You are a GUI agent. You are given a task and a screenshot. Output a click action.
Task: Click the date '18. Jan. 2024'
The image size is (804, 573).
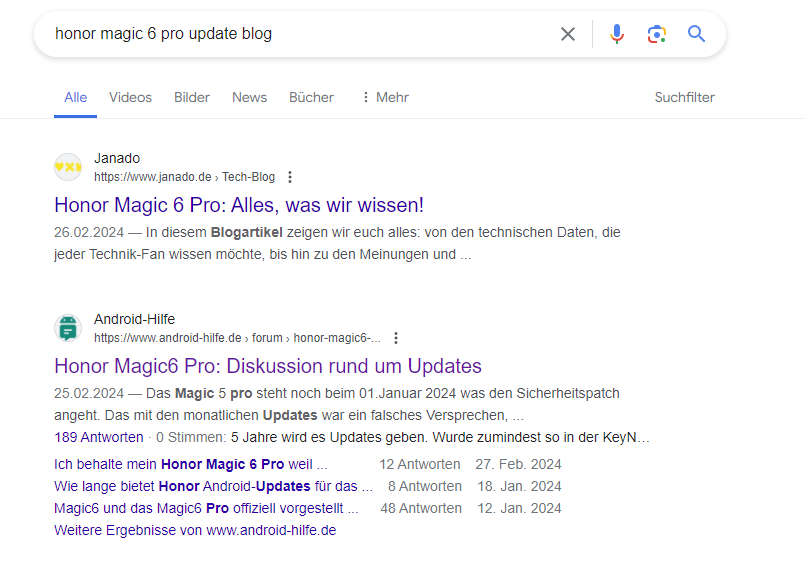point(519,486)
